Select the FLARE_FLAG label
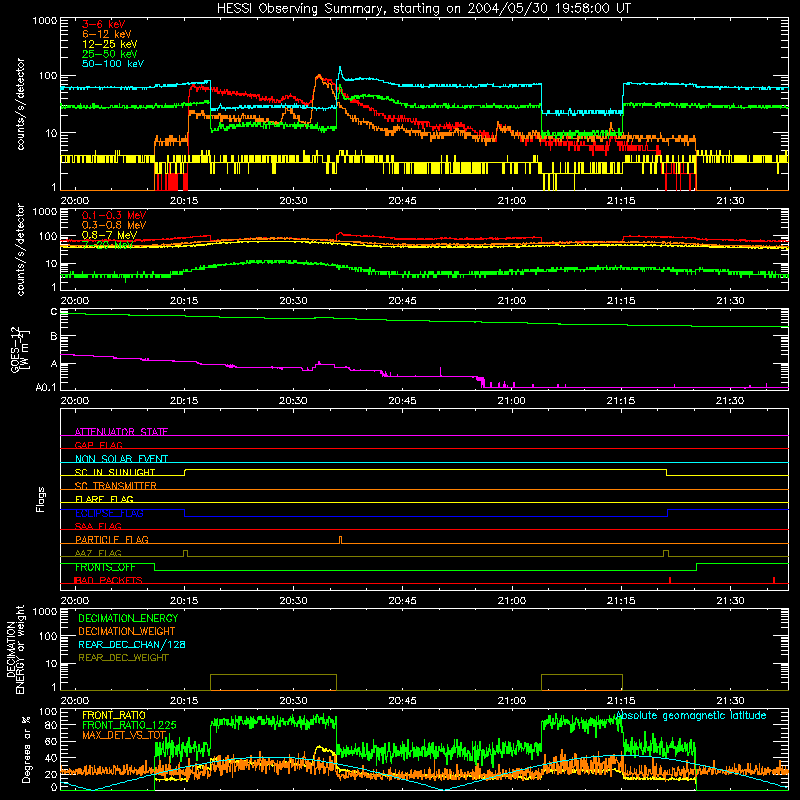 pyautogui.click(x=104, y=499)
